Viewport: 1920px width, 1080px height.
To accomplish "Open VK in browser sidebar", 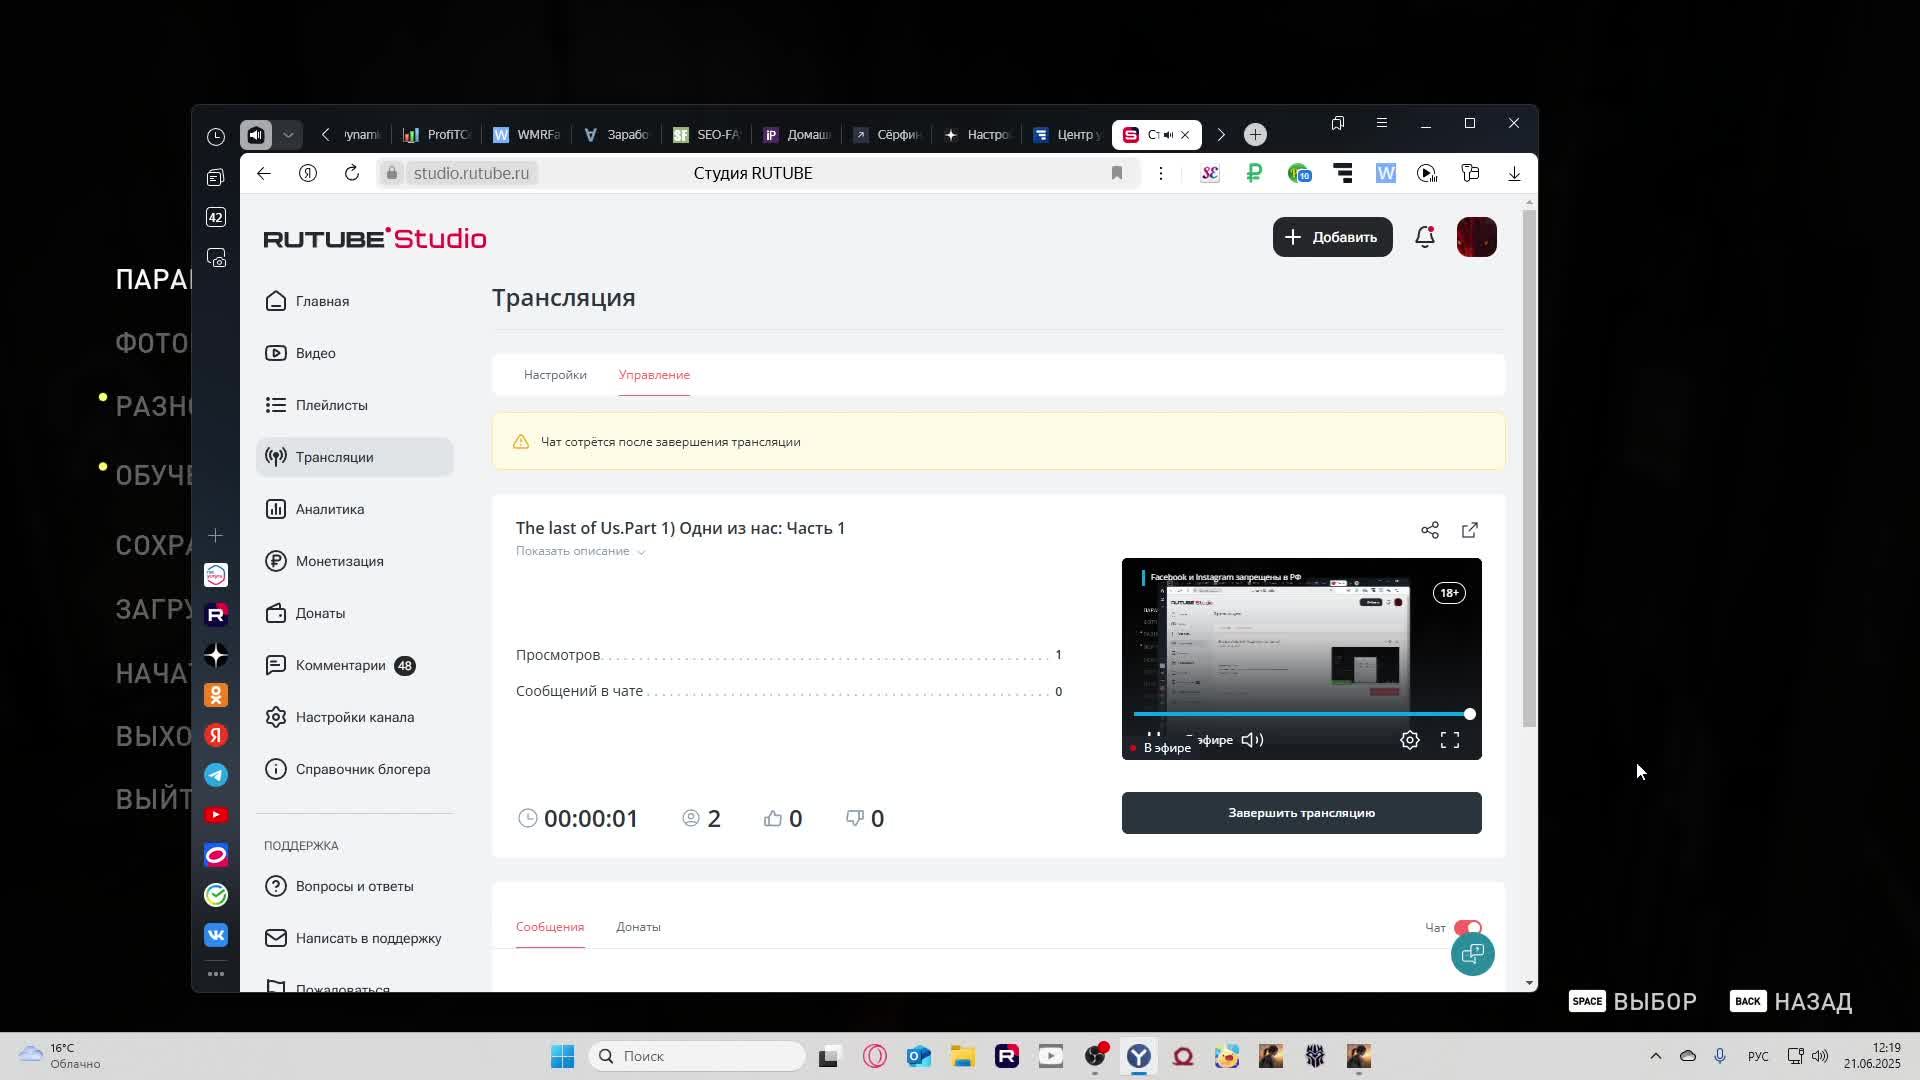I will pos(216,935).
